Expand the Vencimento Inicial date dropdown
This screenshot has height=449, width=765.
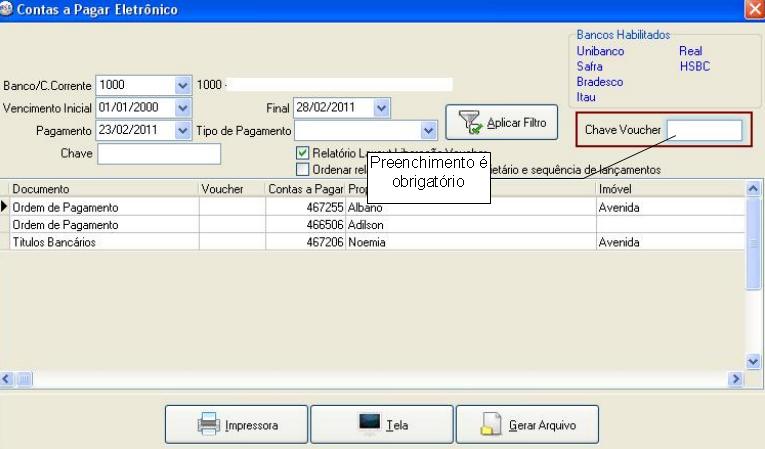(181, 108)
